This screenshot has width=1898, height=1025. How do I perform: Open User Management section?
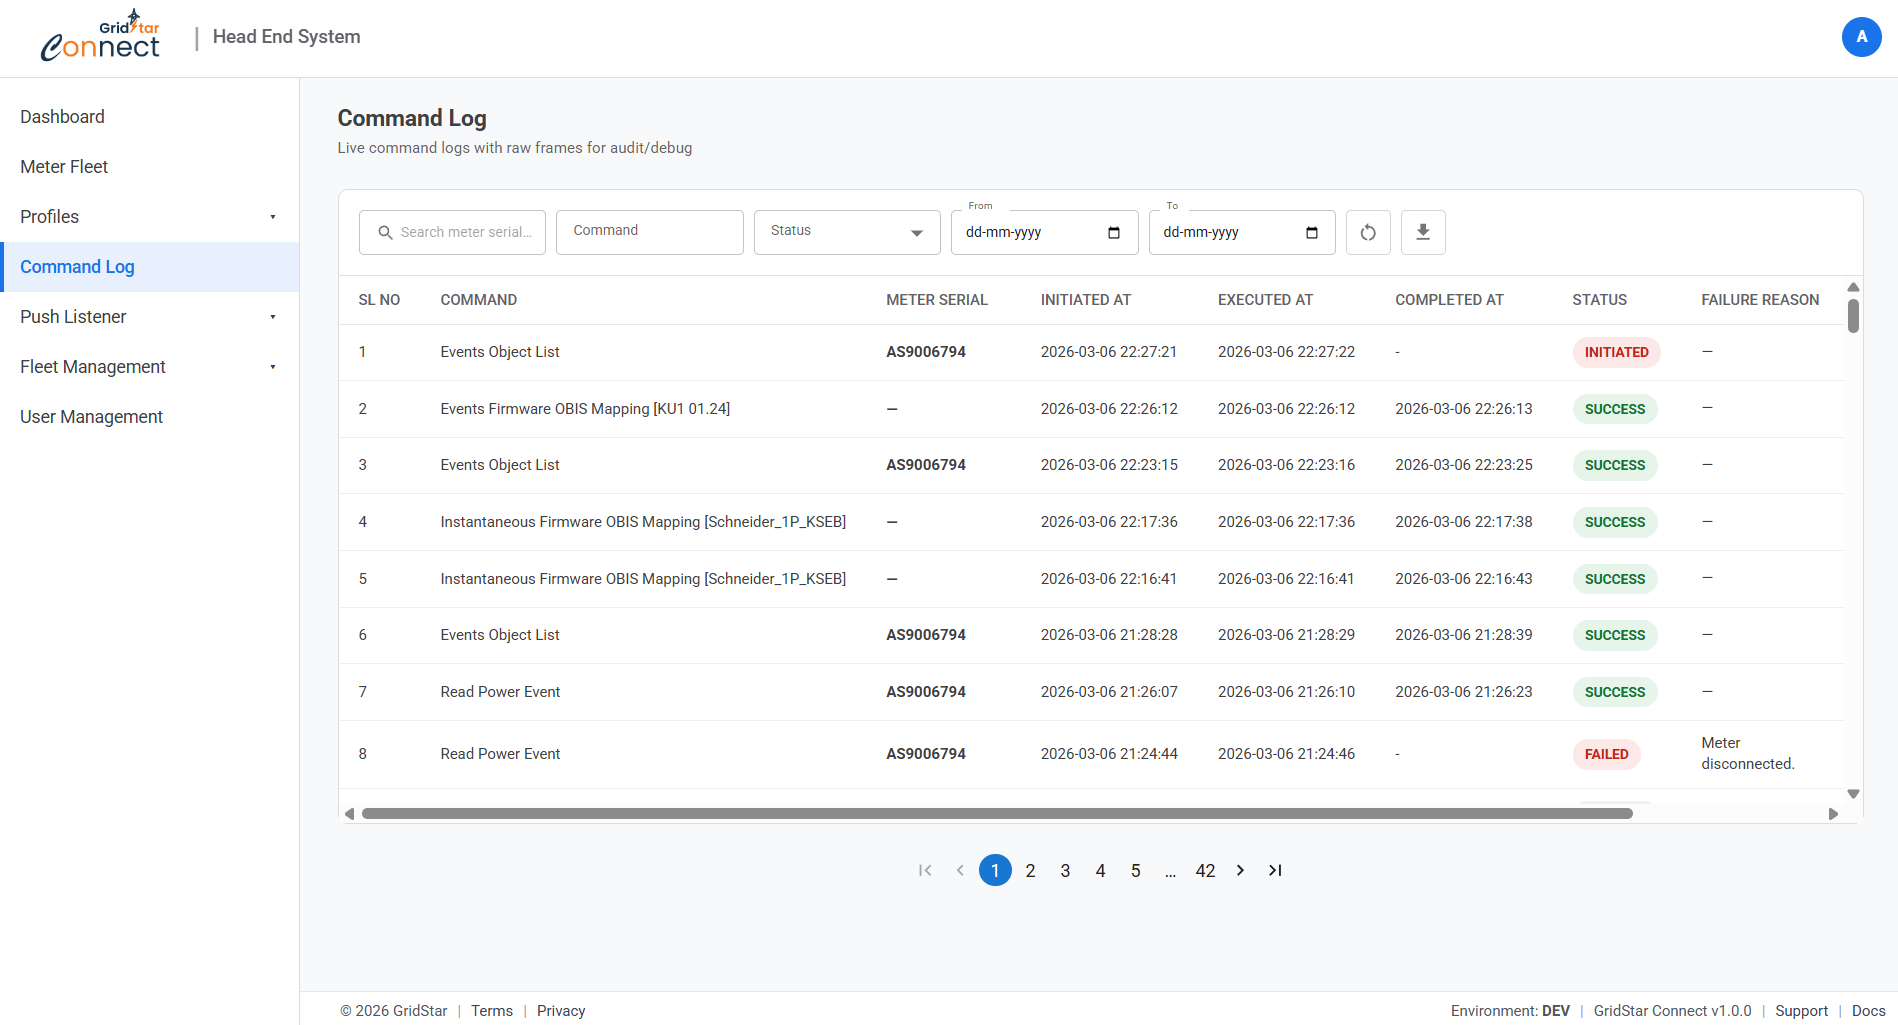[x=91, y=417]
